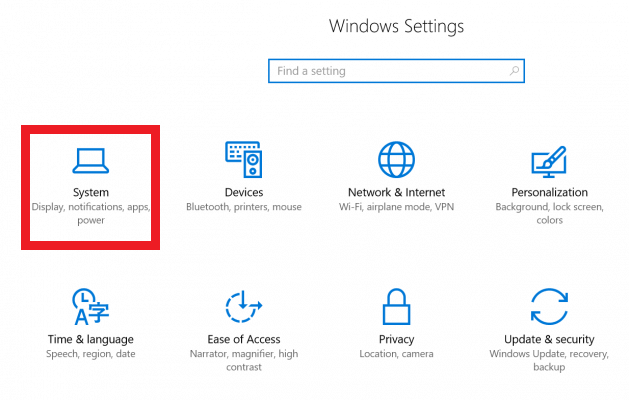This screenshot has width=629, height=400.
Task: Click the "Wi-Fi, airplane mode, VPN" description
Action: point(397,207)
